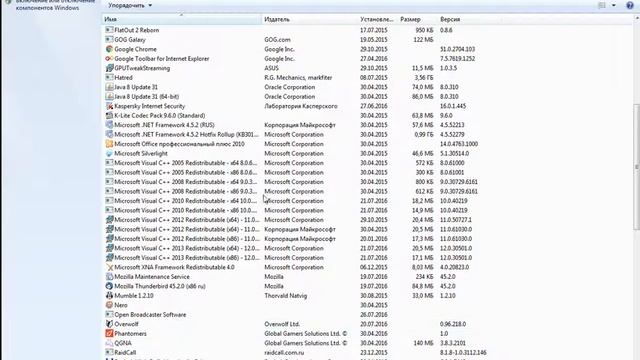
Task: Click publisher ASUS cell
Action: (x=271, y=68)
